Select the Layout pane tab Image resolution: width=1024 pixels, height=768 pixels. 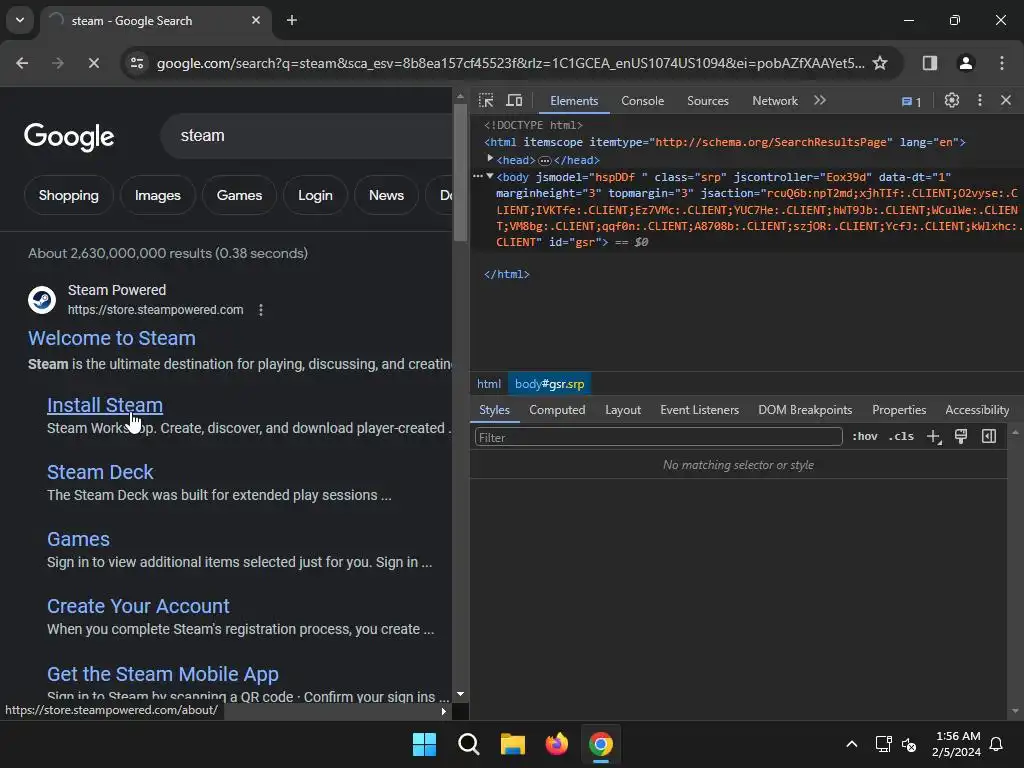point(623,410)
